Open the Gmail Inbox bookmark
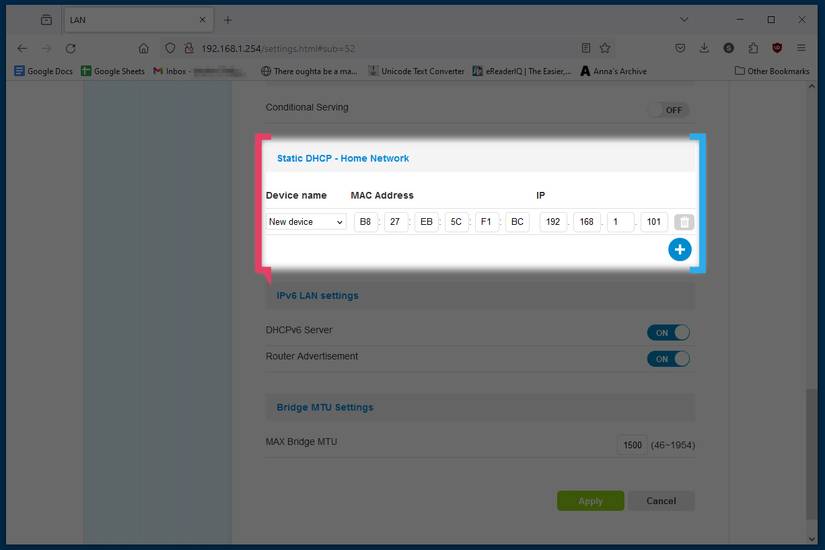The height and width of the screenshot is (550, 825). click(199, 71)
